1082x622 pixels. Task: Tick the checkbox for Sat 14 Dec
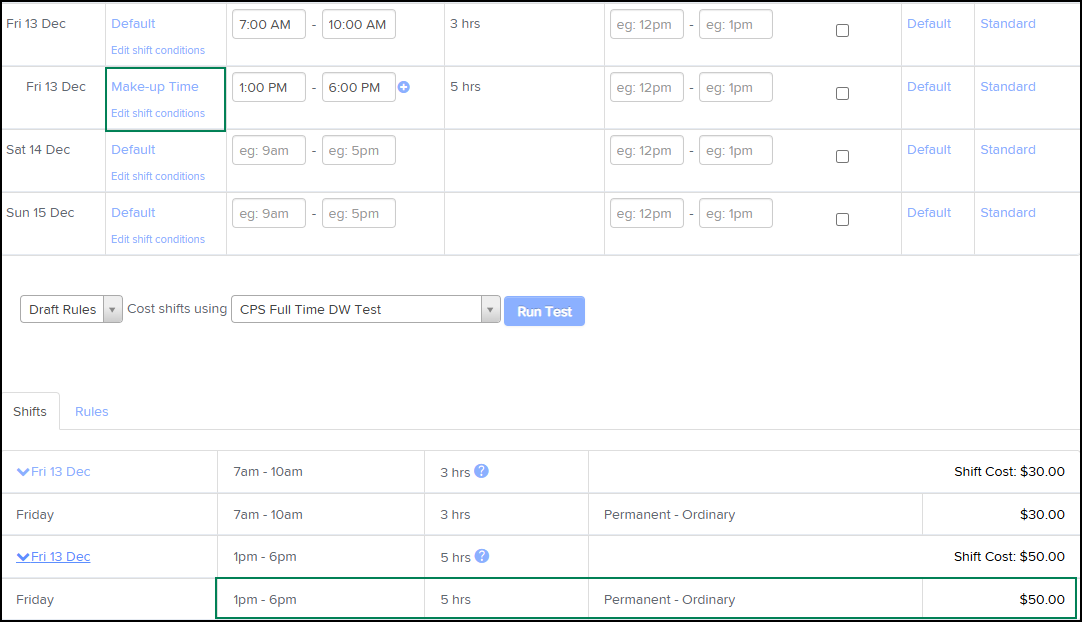tap(842, 156)
